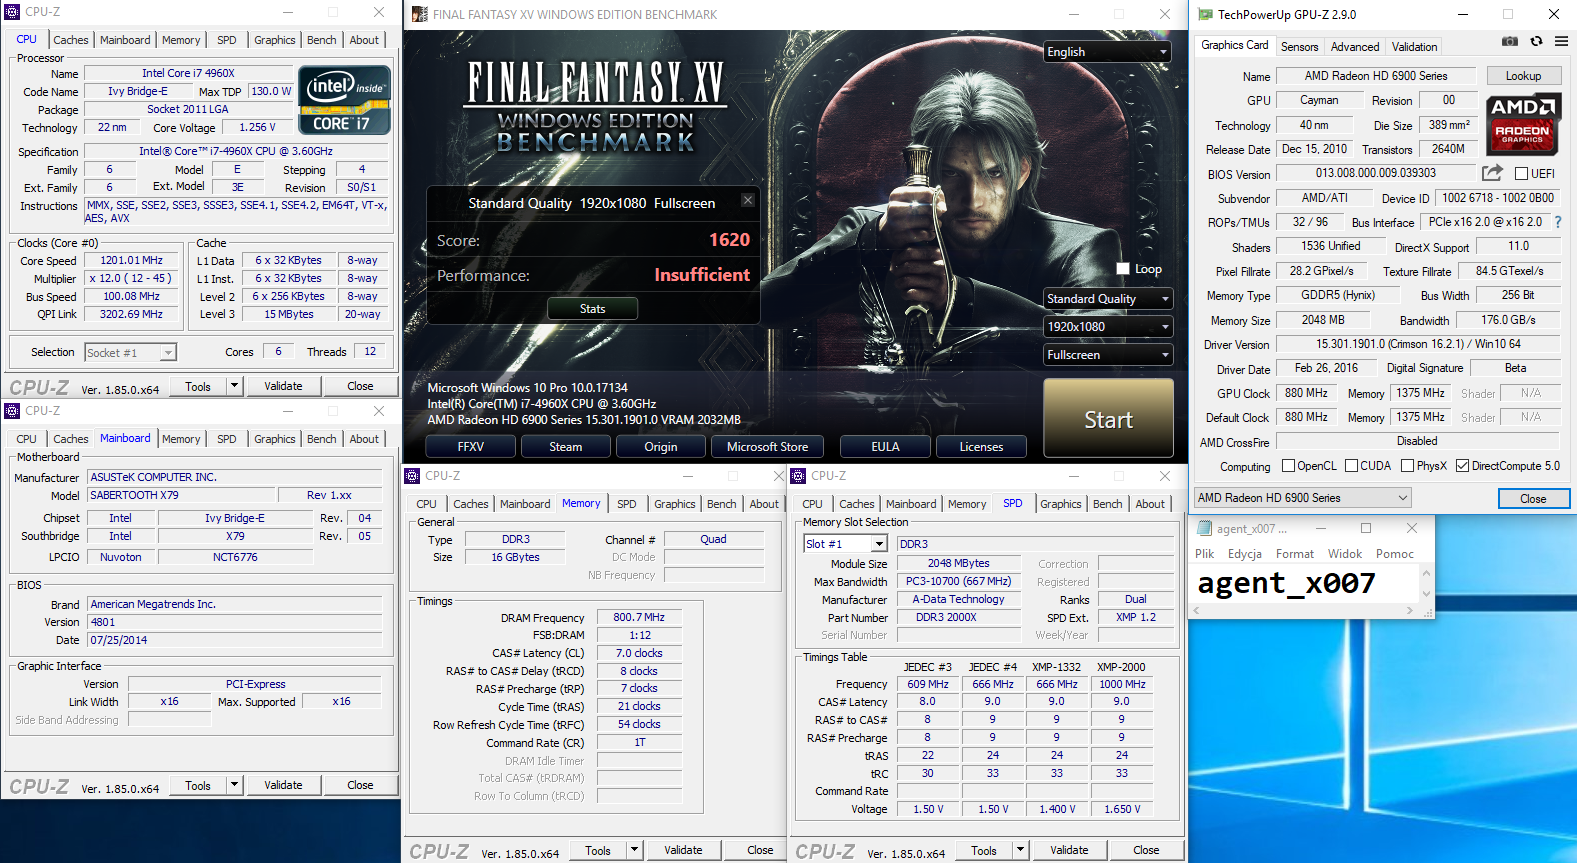Close GPU-Z using the Close button
The image size is (1577, 863).
tap(1533, 498)
